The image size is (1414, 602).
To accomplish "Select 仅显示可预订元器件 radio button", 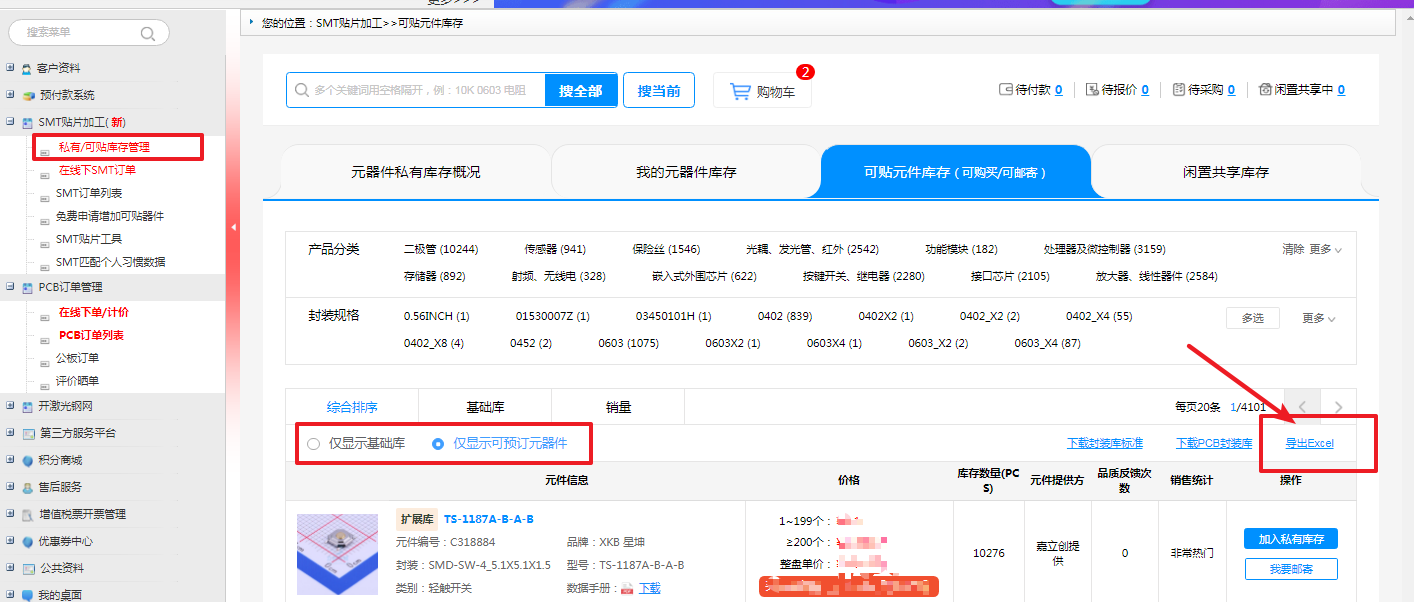I will click(438, 443).
